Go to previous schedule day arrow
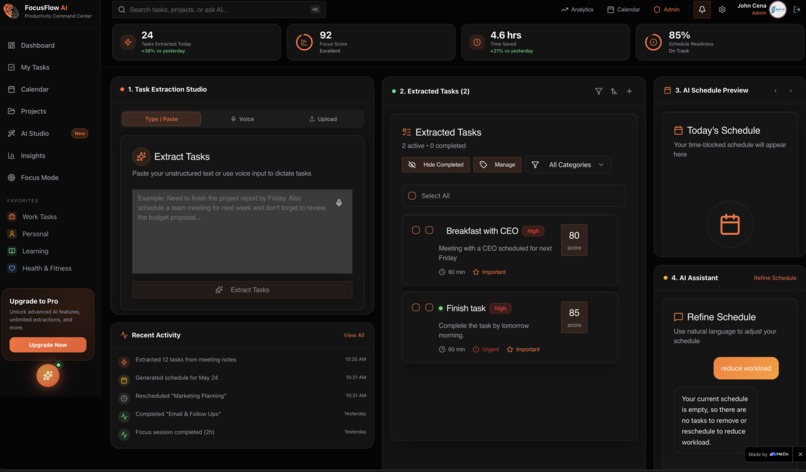 775,90
